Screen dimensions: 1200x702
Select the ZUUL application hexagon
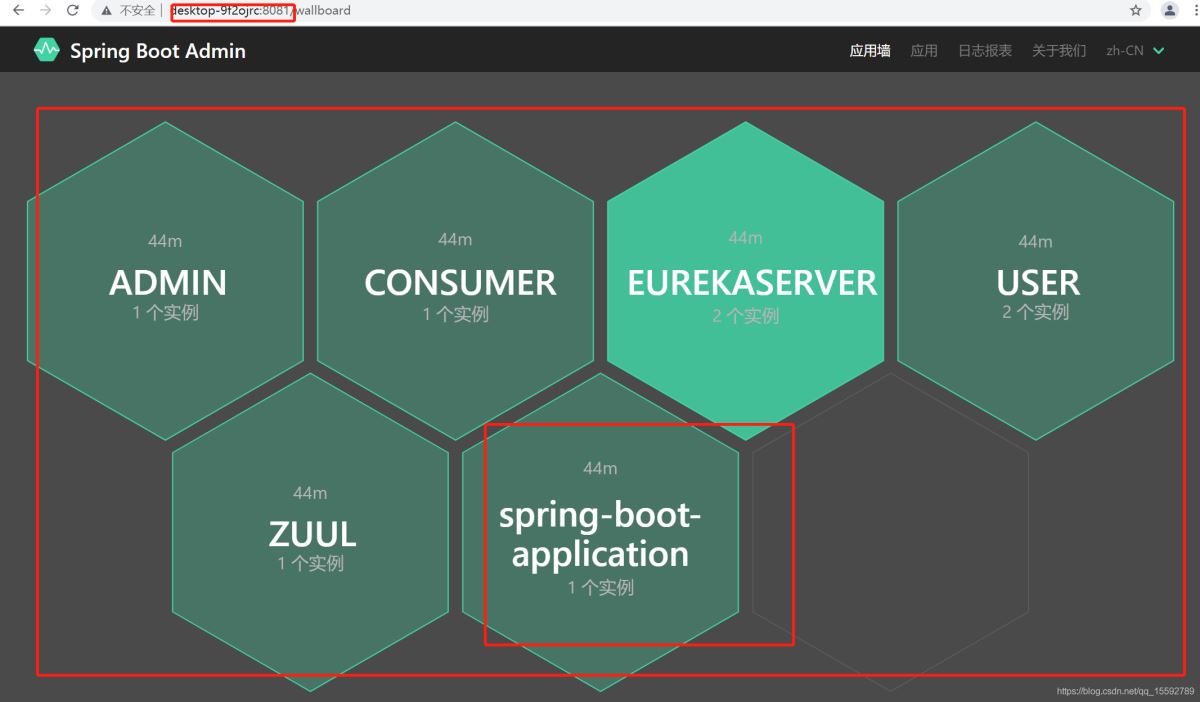pyautogui.click(x=313, y=533)
